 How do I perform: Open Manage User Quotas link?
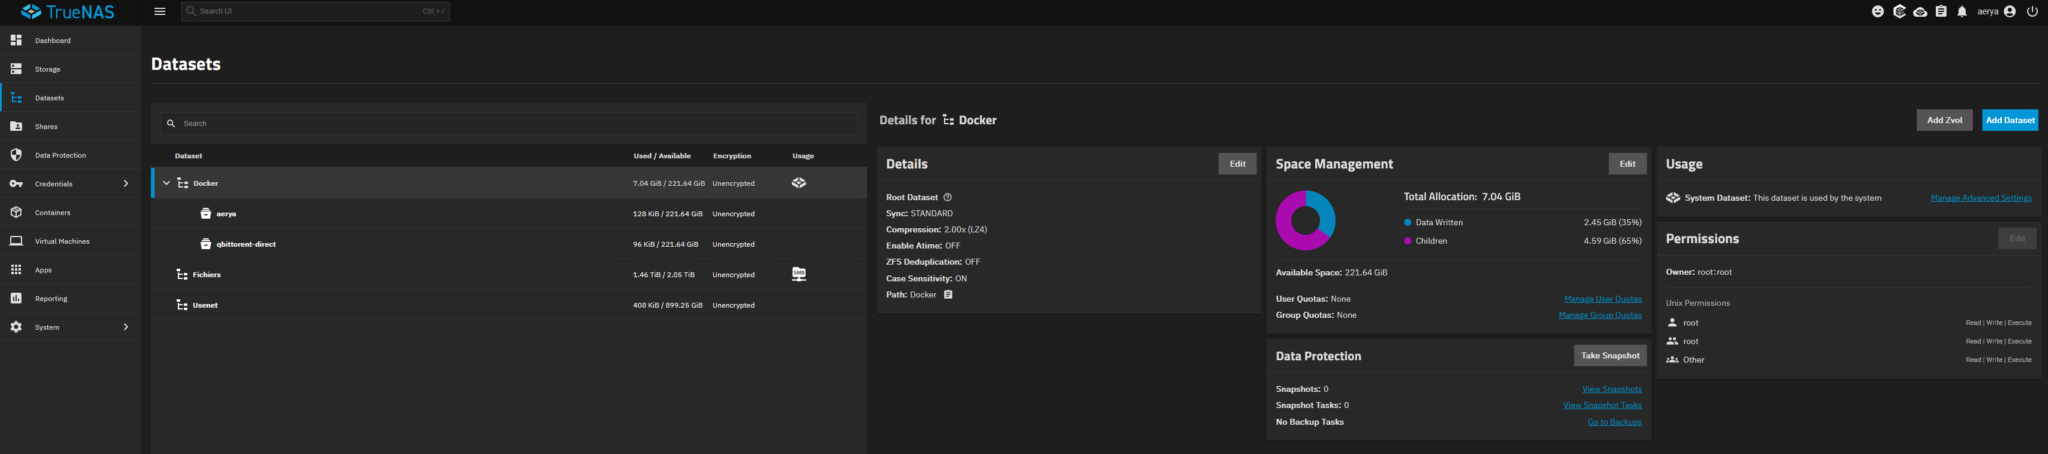[1603, 299]
